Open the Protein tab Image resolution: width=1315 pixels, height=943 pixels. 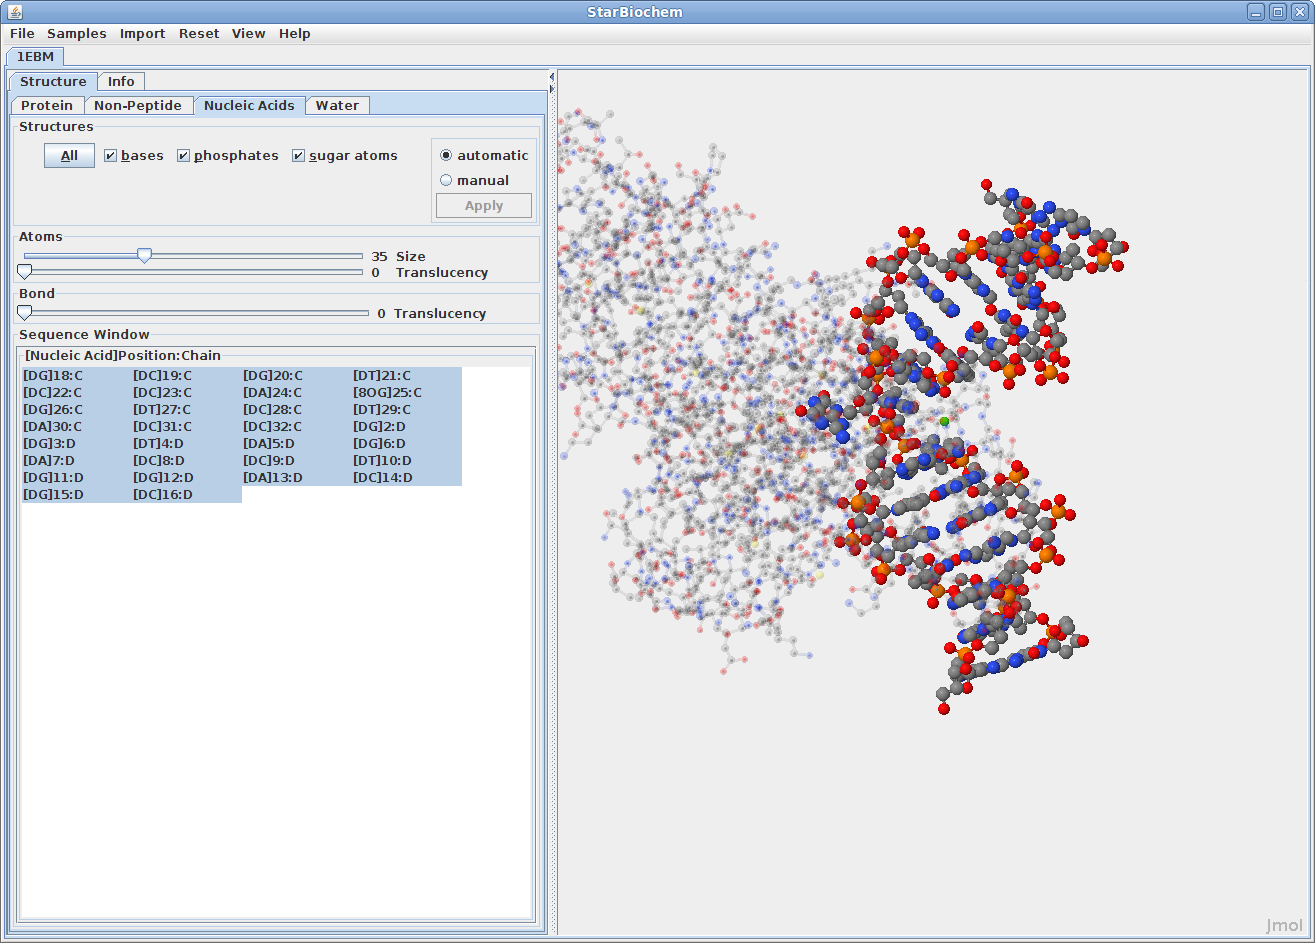pyautogui.click(x=47, y=105)
